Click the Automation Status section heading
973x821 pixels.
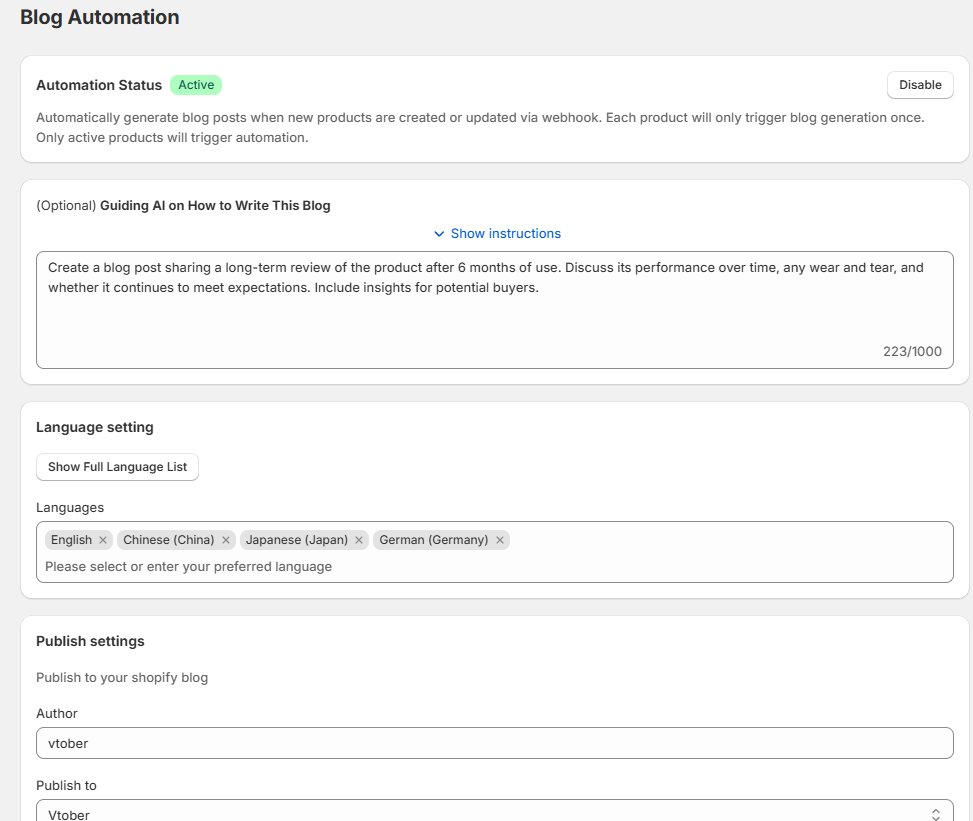(98, 85)
